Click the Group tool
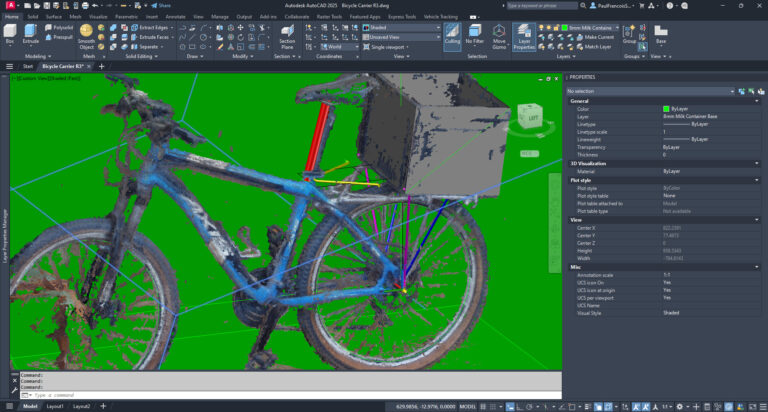The width and height of the screenshot is (768, 412). (x=629, y=34)
